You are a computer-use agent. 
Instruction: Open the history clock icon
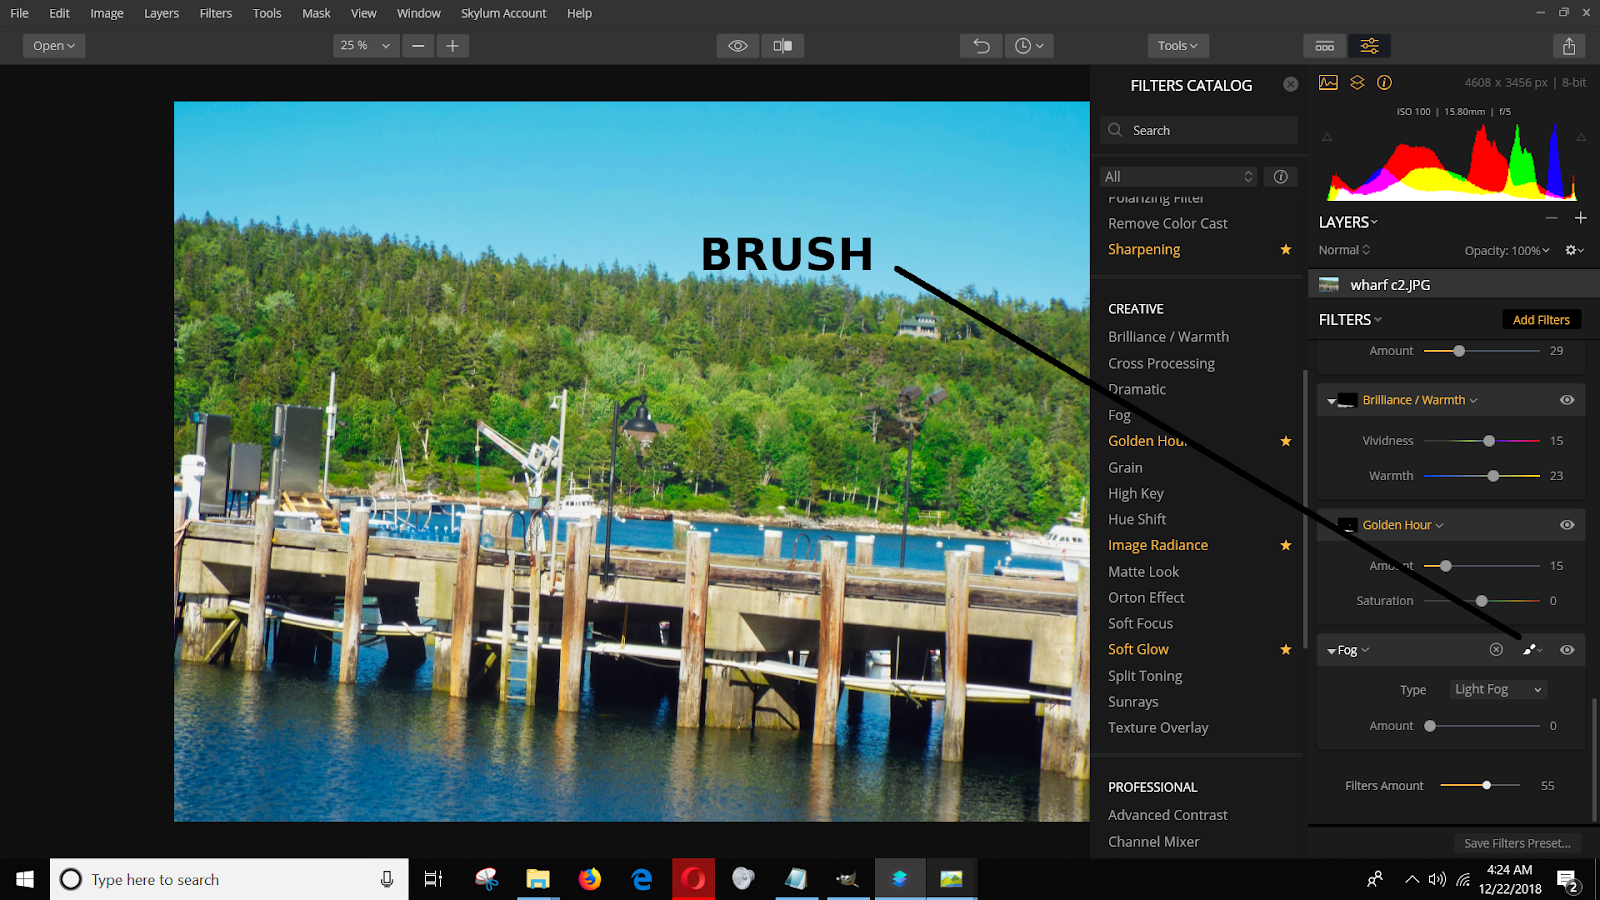[x=1029, y=45]
